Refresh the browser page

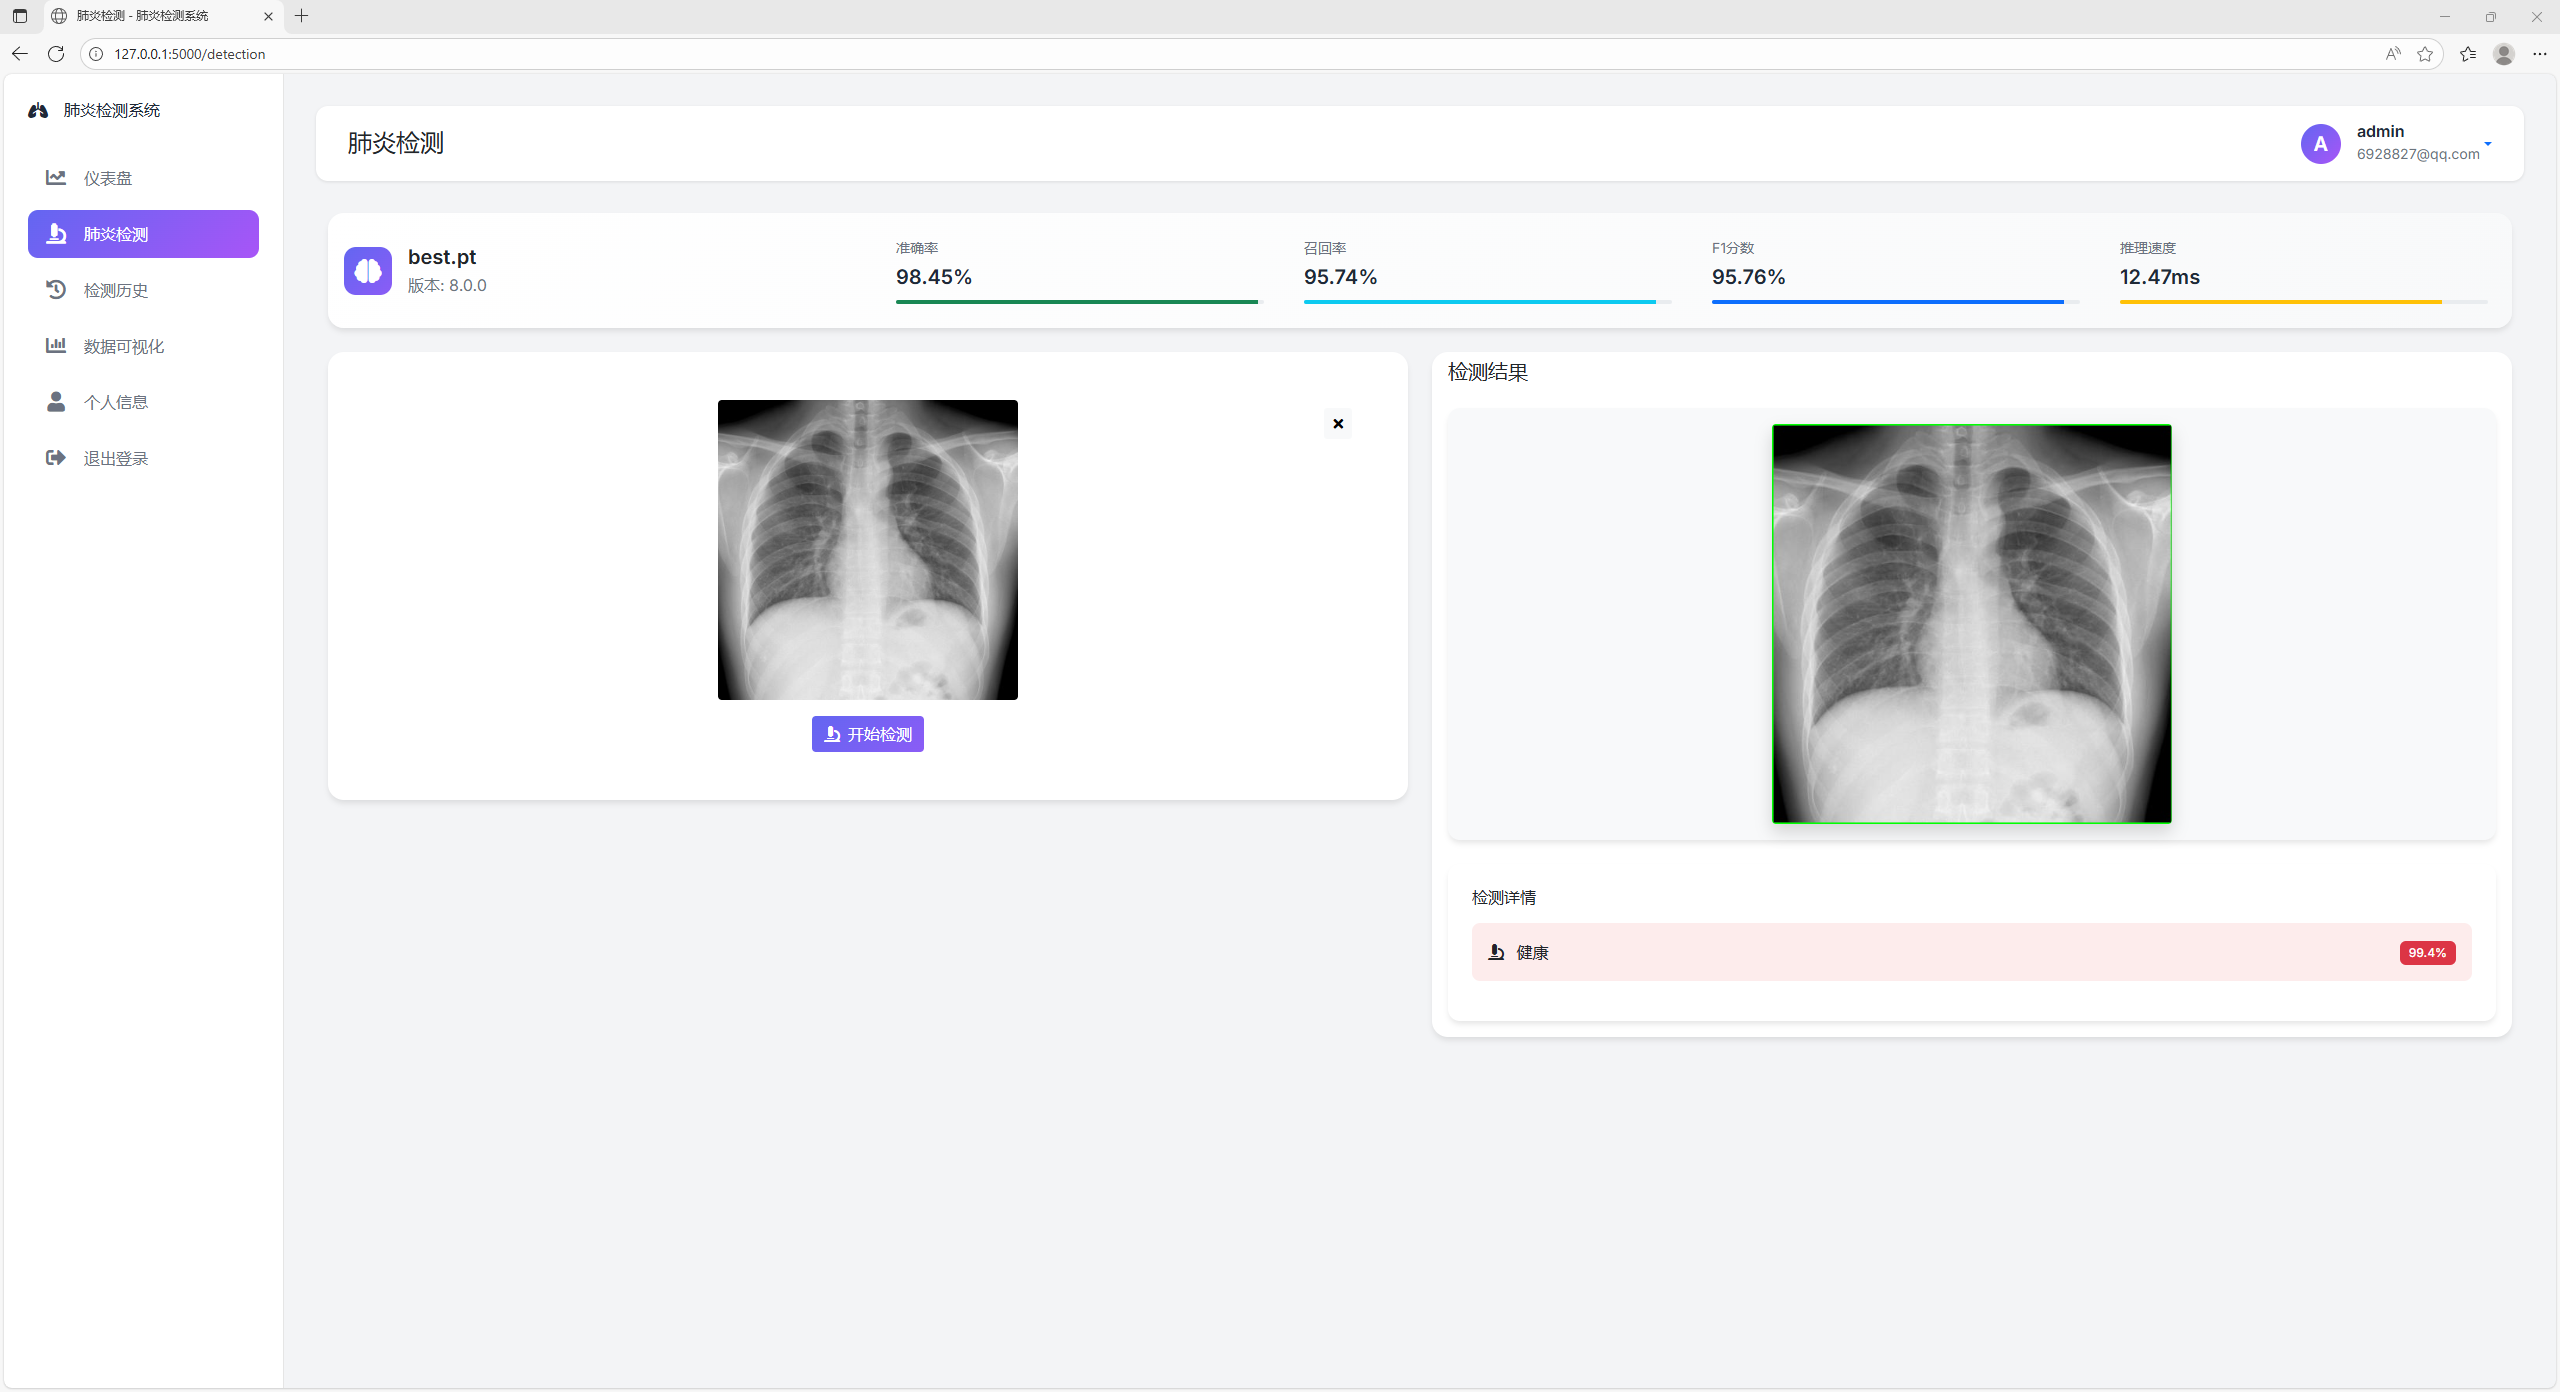pos(56,54)
